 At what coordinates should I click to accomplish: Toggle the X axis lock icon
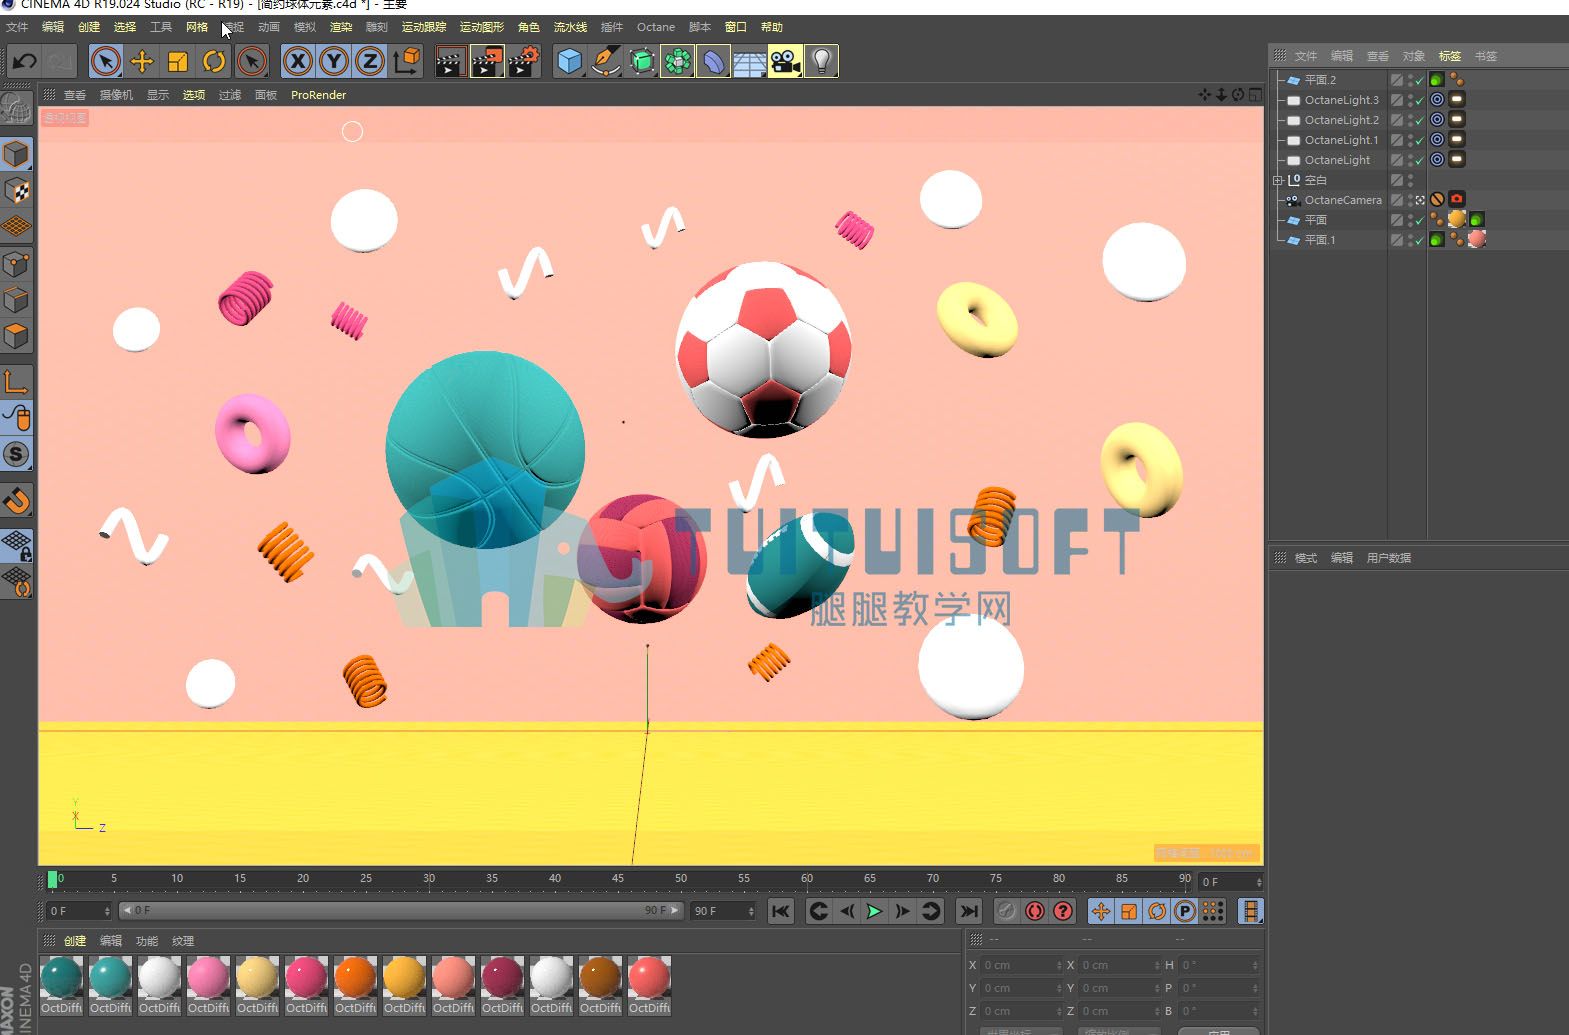[x=298, y=62]
